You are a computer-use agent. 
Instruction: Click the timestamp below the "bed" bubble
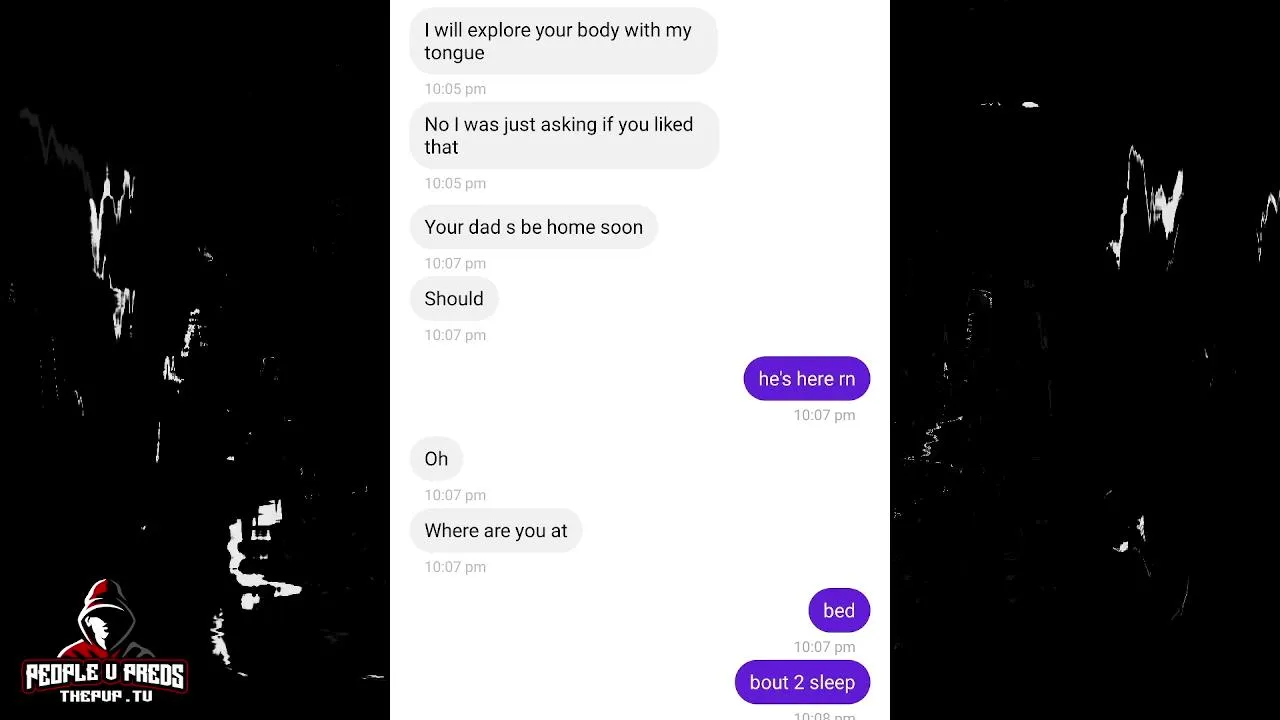(824, 647)
